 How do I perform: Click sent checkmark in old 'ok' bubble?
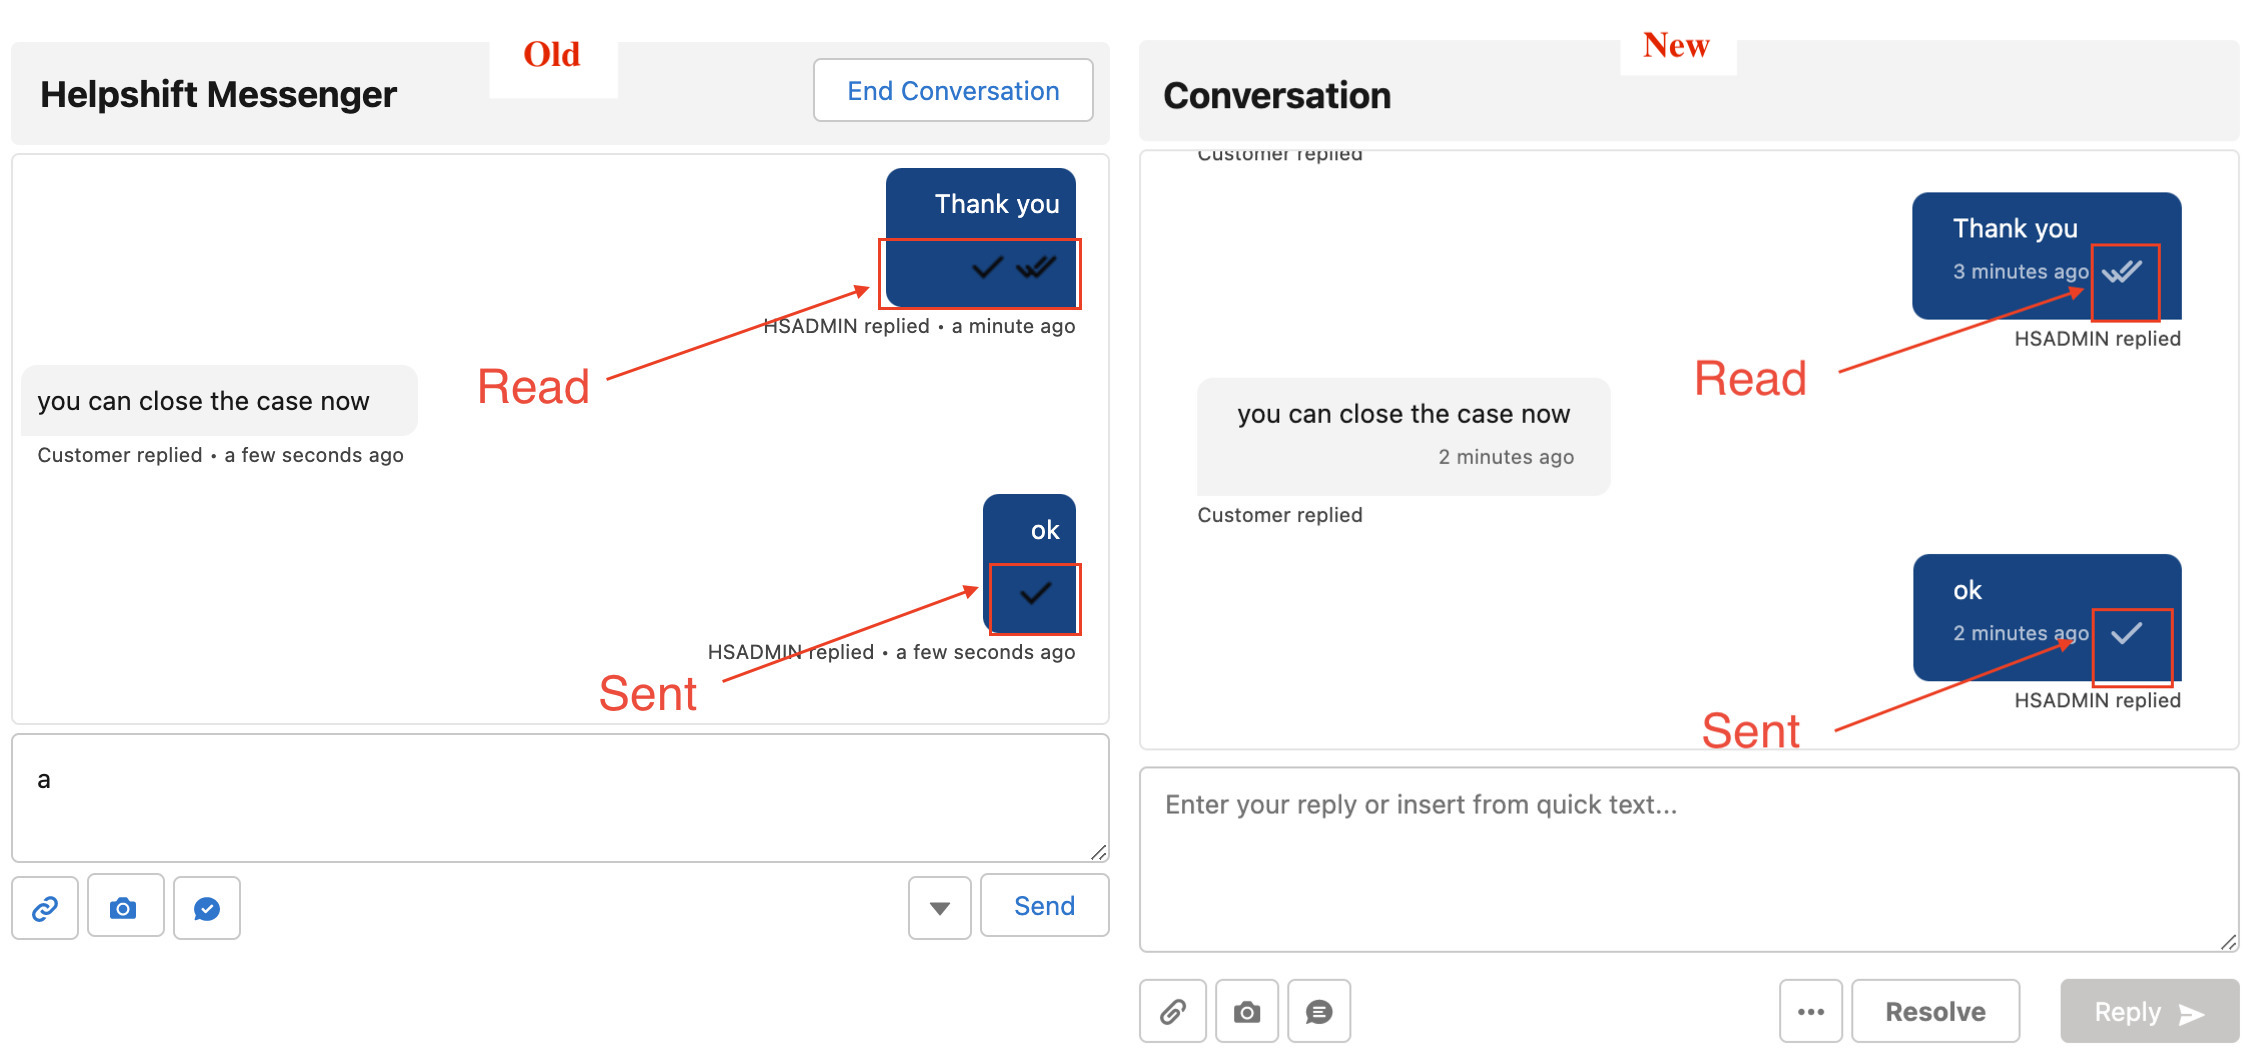1035,593
